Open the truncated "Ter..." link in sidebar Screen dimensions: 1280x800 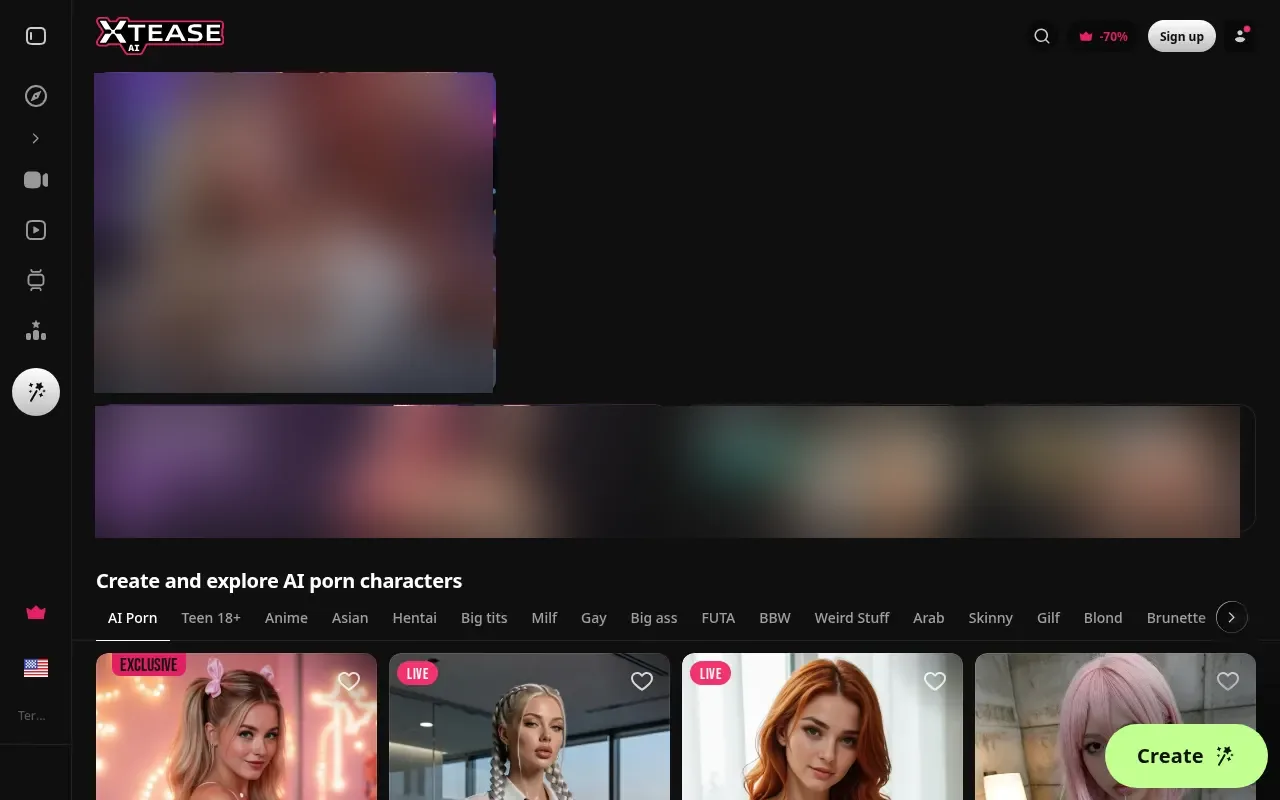click(x=32, y=715)
